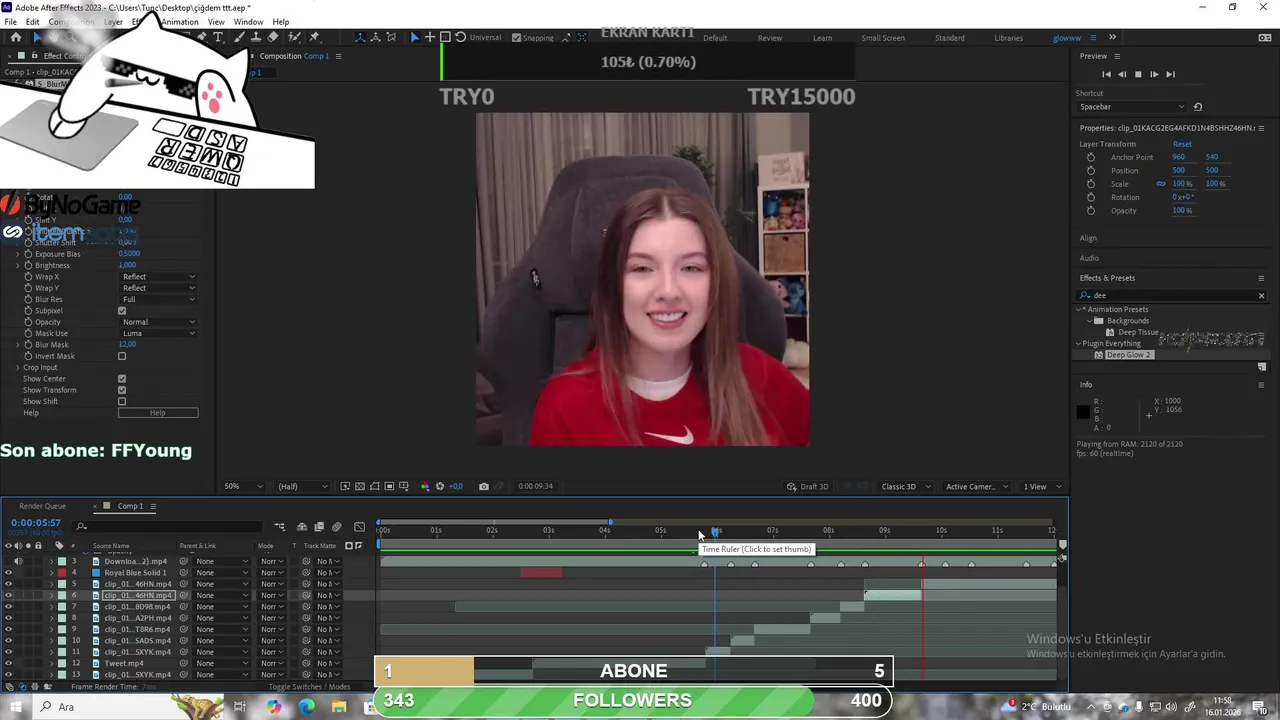
Task: Toggle the Show Transform checkbox
Action: [x=122, y=390]
